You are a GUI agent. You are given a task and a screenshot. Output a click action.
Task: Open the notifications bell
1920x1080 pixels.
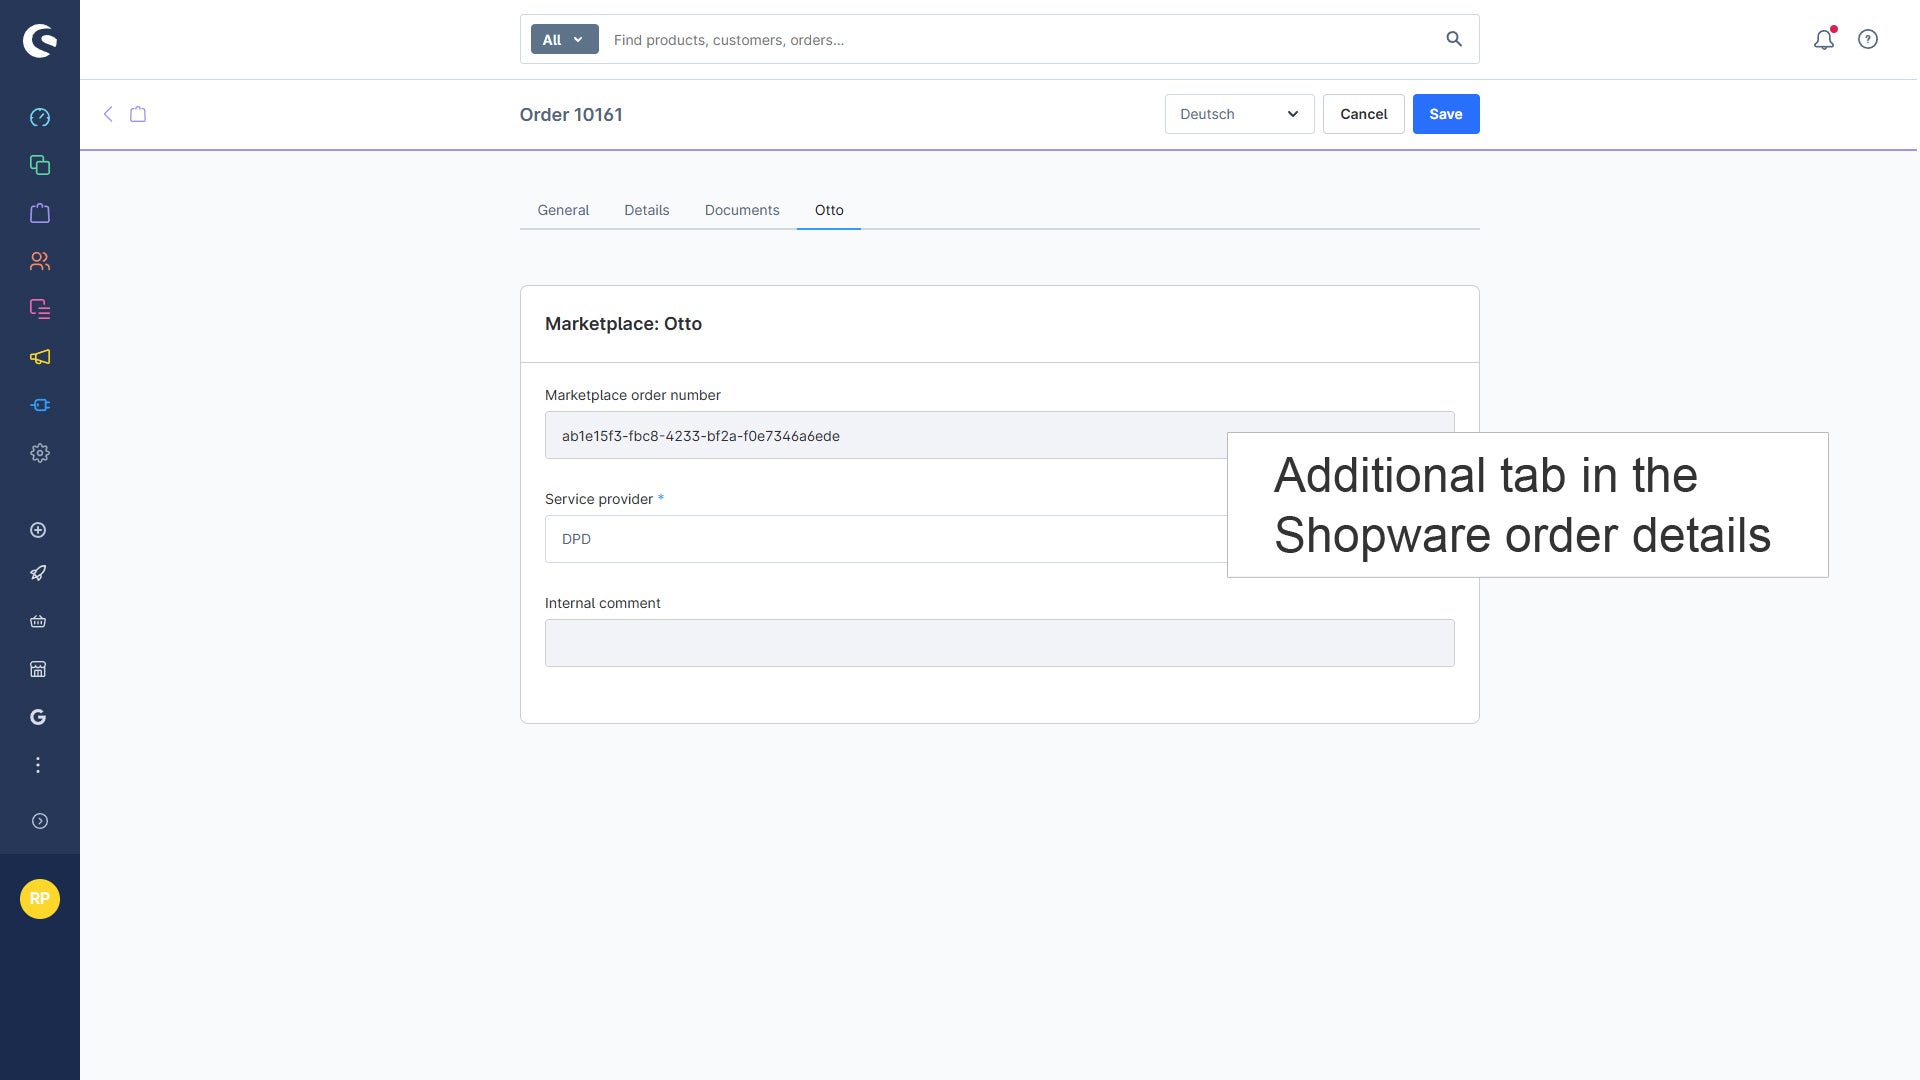[1824, 39]
